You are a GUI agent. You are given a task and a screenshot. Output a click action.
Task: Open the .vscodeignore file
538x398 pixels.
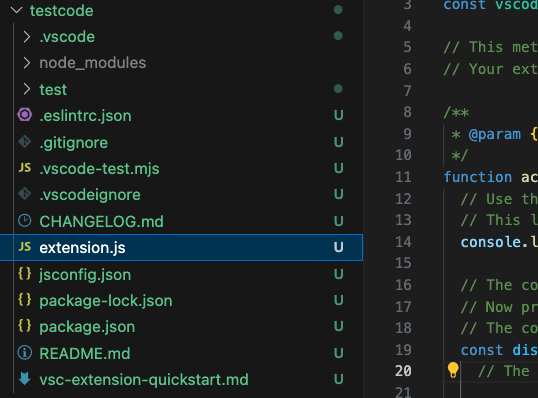(90, 195)
